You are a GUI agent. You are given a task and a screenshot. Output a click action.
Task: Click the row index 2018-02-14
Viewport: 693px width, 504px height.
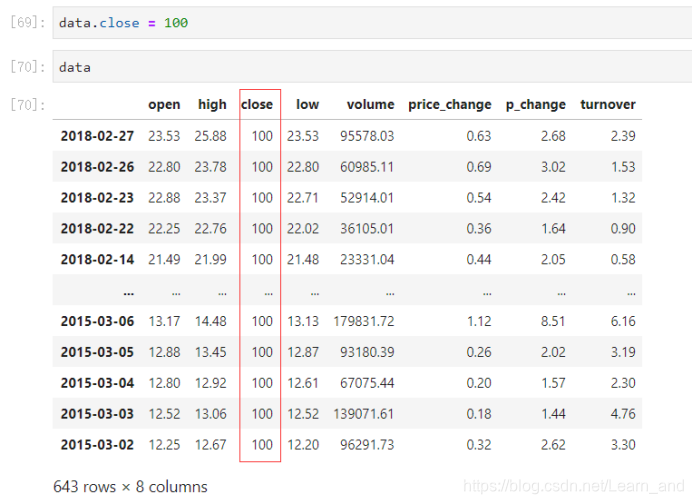click(x=97, y=260)
